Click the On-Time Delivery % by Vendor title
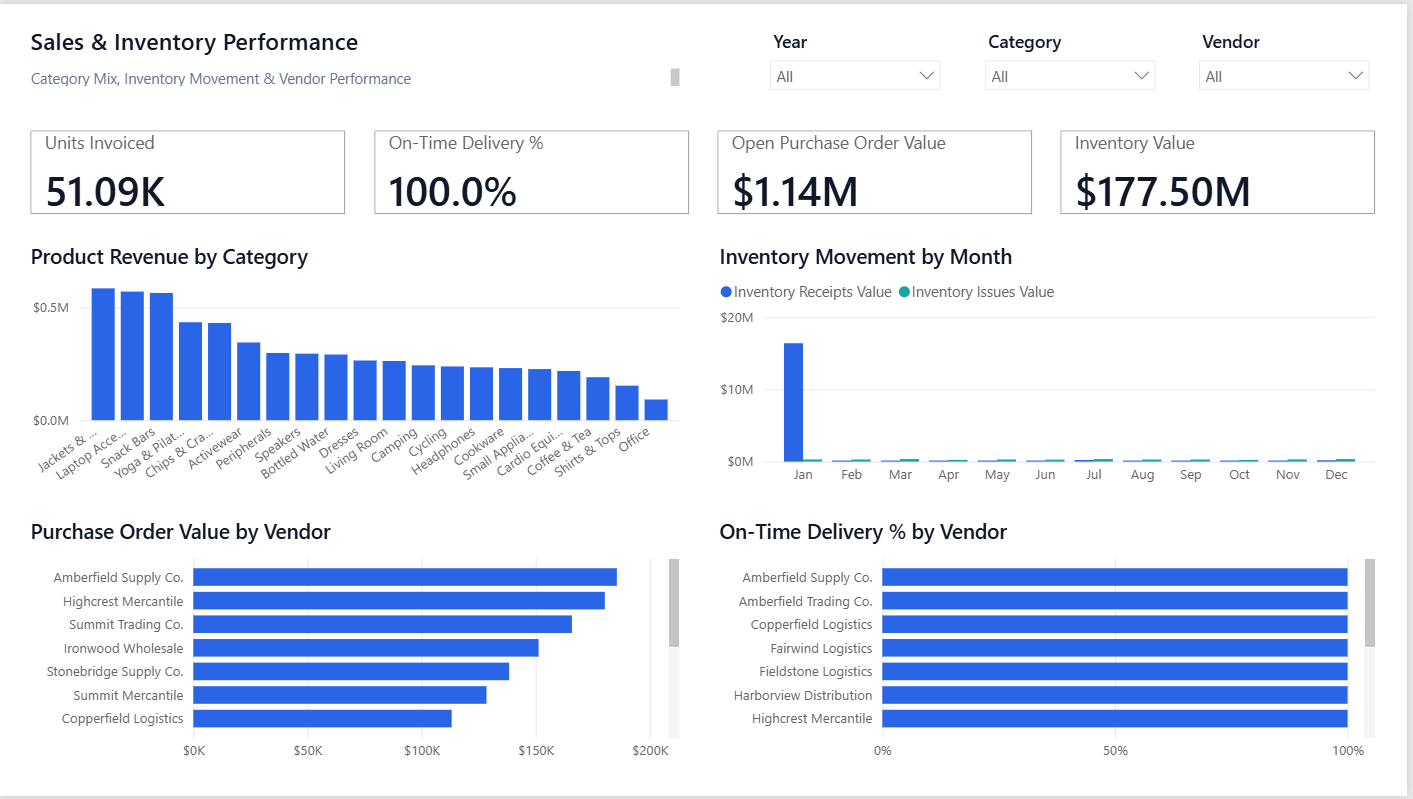The image size is (1413, 799). (863, 532)
